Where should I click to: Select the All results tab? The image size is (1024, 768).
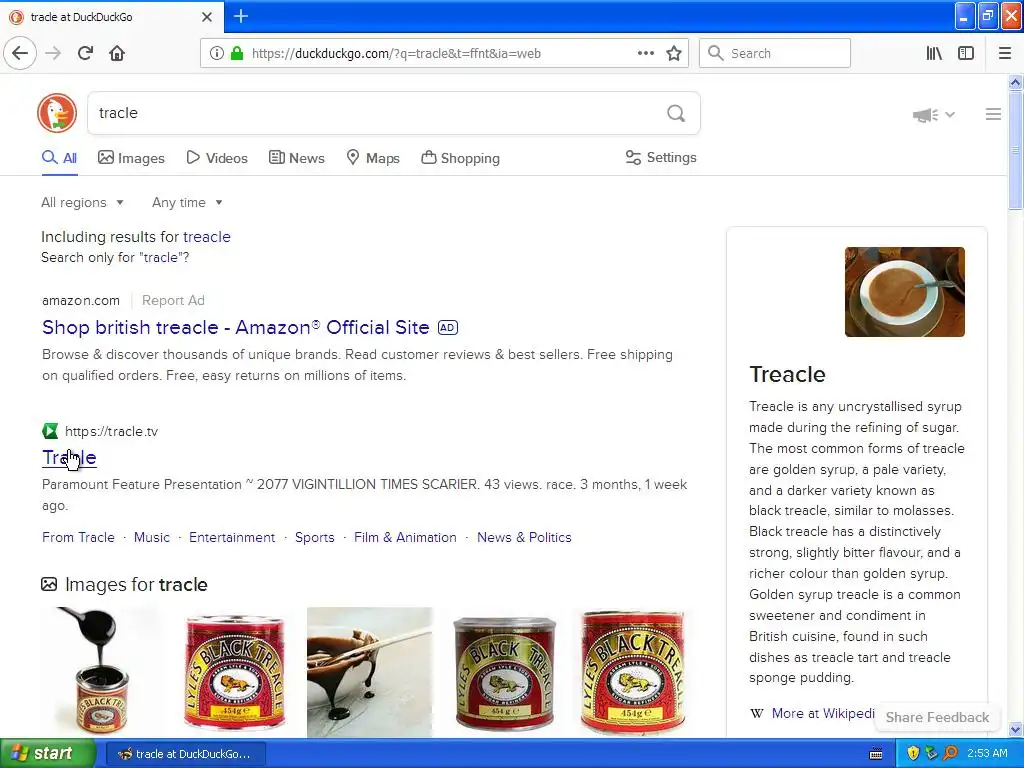tap(59, 158)
